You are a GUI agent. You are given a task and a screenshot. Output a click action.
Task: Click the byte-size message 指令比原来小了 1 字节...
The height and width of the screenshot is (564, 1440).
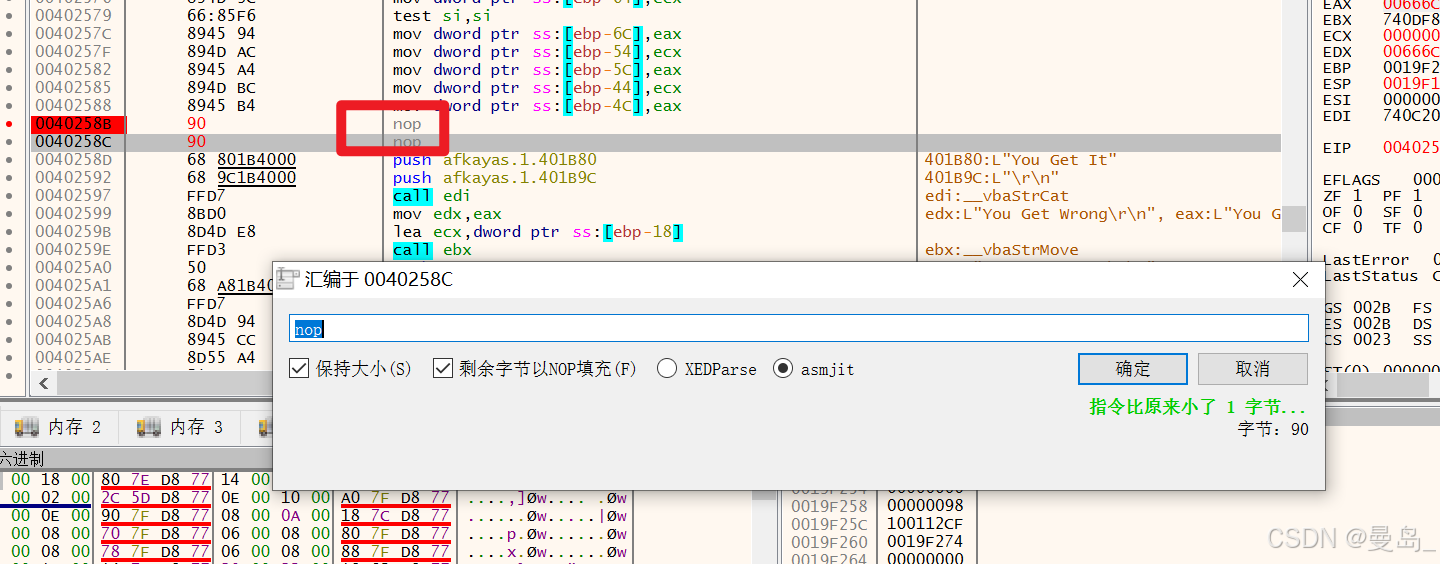click(x=1198, y=408)
